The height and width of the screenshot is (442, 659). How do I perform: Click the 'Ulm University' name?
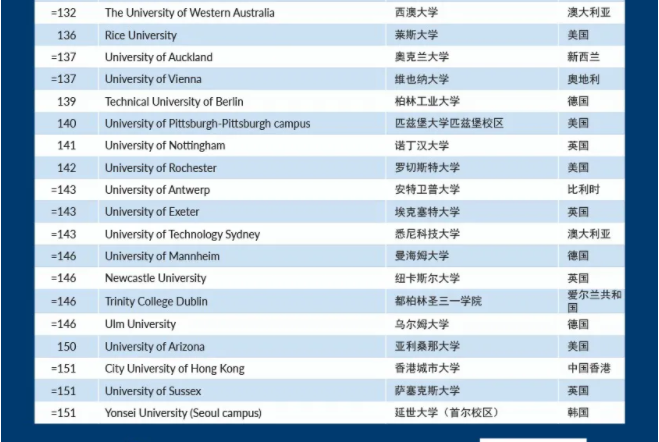(x=140, y=324)
